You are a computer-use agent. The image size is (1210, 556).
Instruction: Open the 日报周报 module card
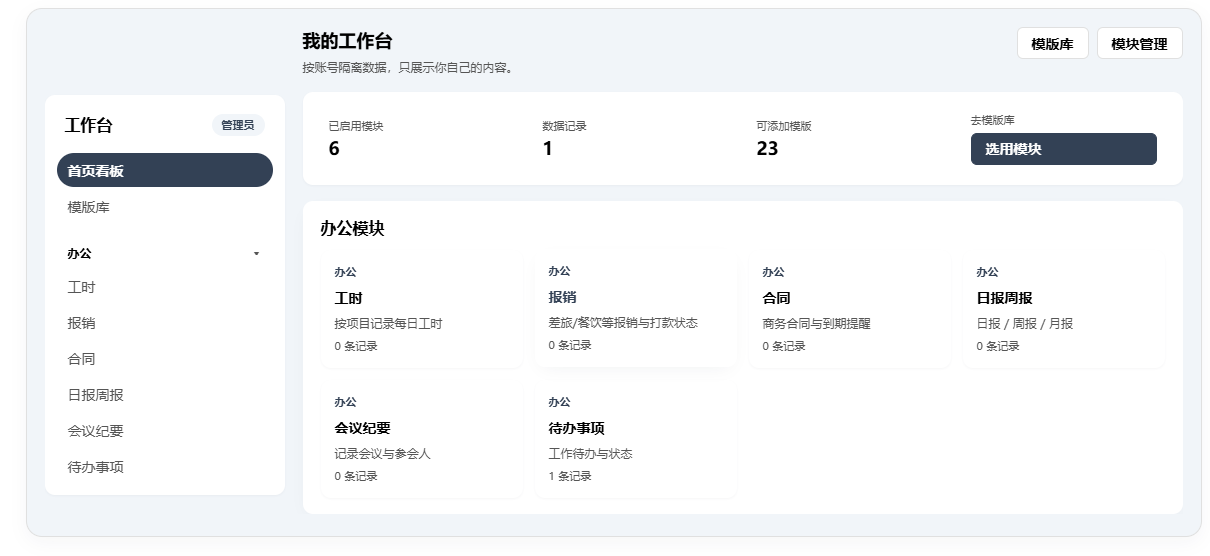click(x=1063, y=310)
